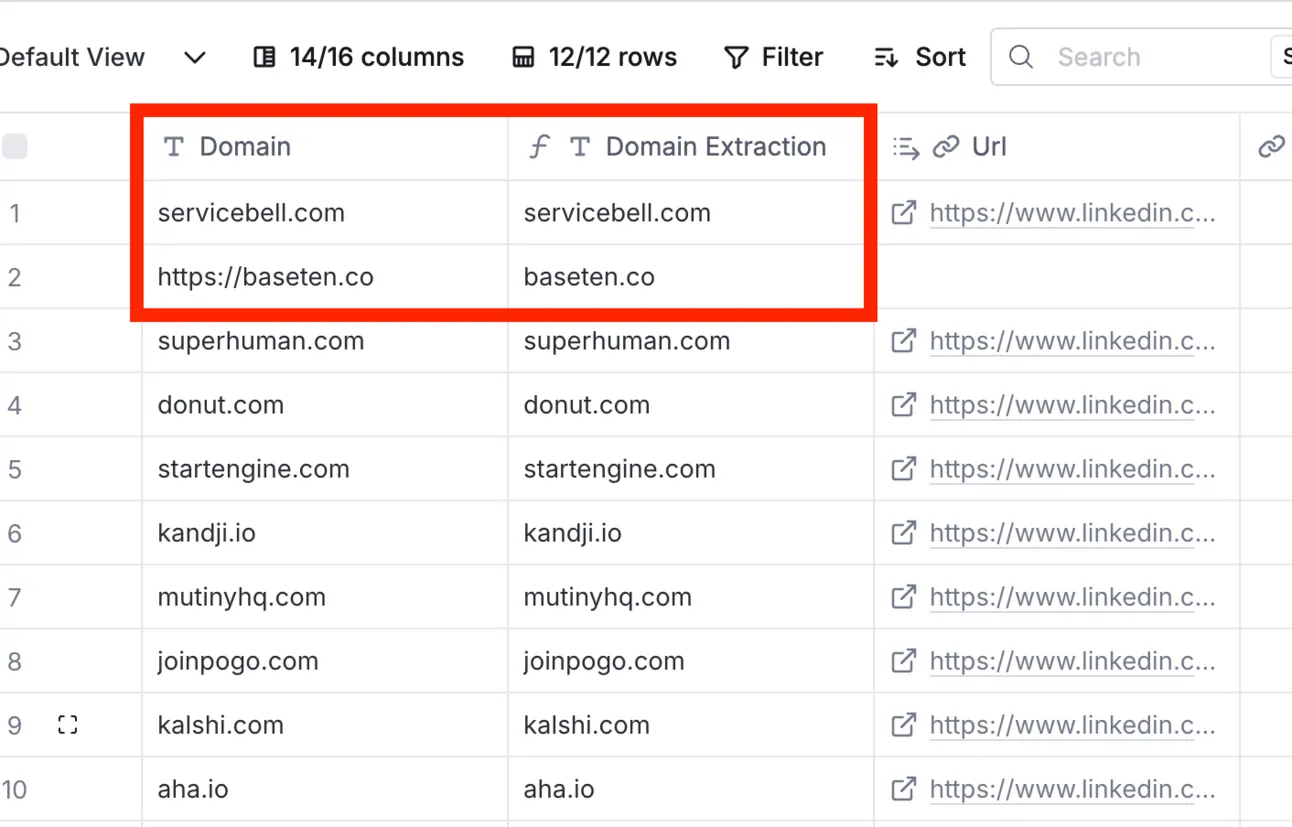The image size is (1292, 827).
Task: Click row number 3
Action: [14, 341]
